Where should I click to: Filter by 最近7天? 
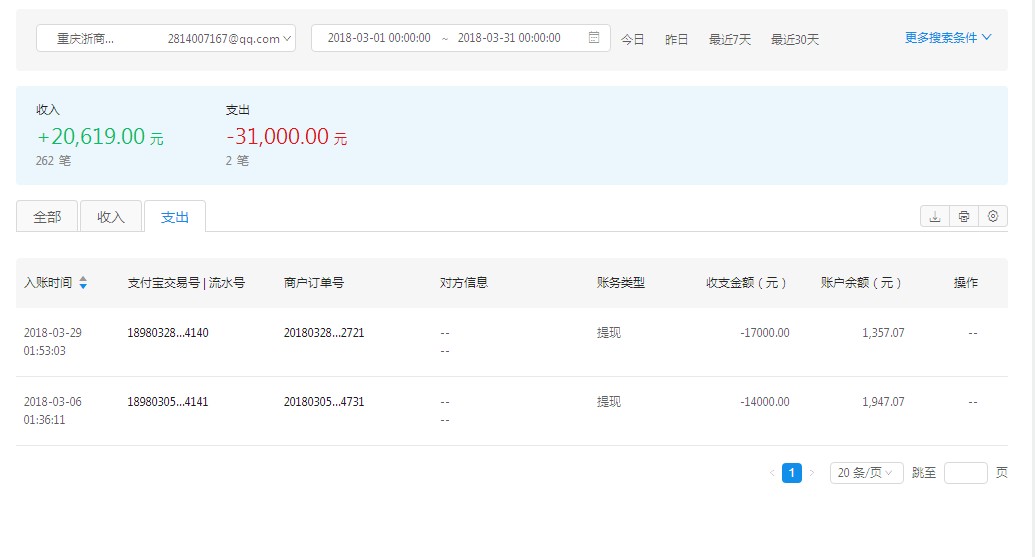730,40
